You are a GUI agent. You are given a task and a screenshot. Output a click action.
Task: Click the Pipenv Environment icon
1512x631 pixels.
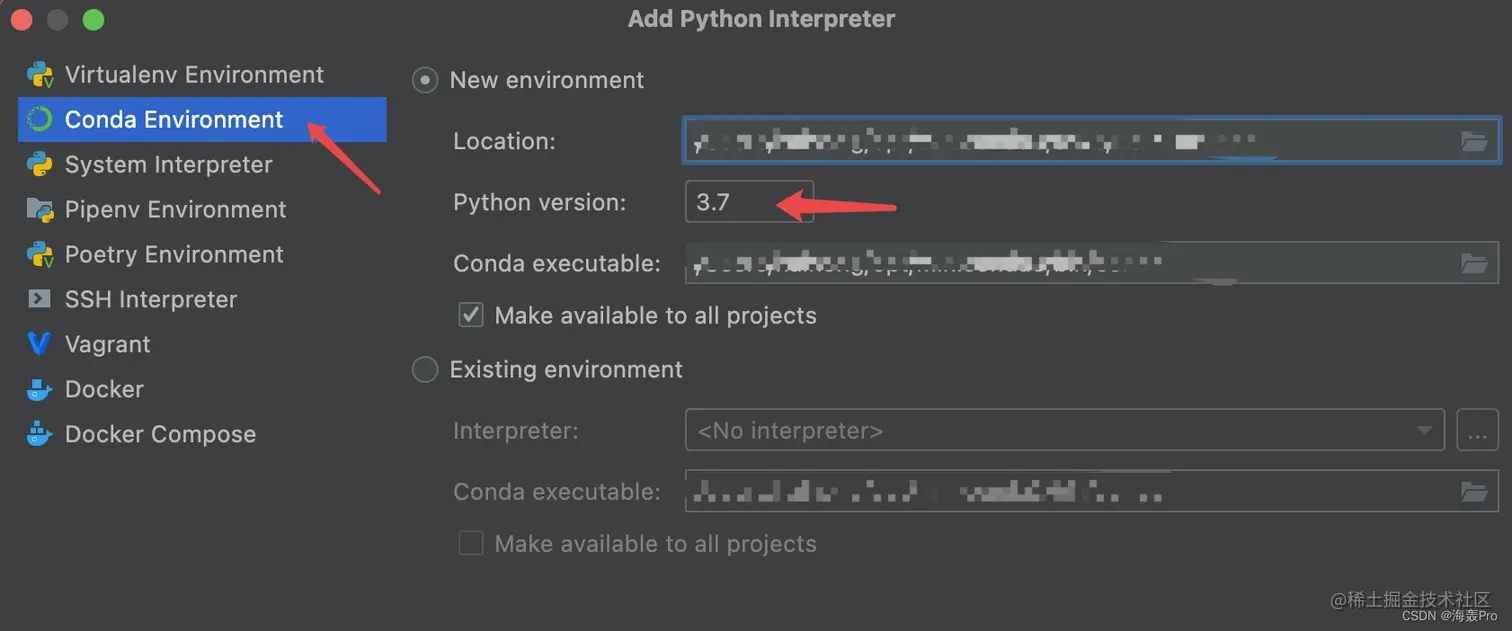pyautogui.click(x=40, y=210)
